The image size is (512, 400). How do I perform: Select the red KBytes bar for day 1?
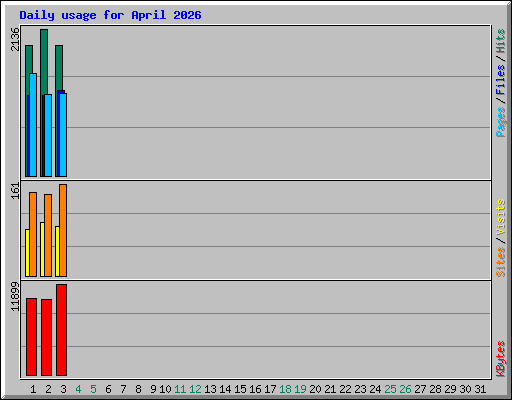coord(31,337)
